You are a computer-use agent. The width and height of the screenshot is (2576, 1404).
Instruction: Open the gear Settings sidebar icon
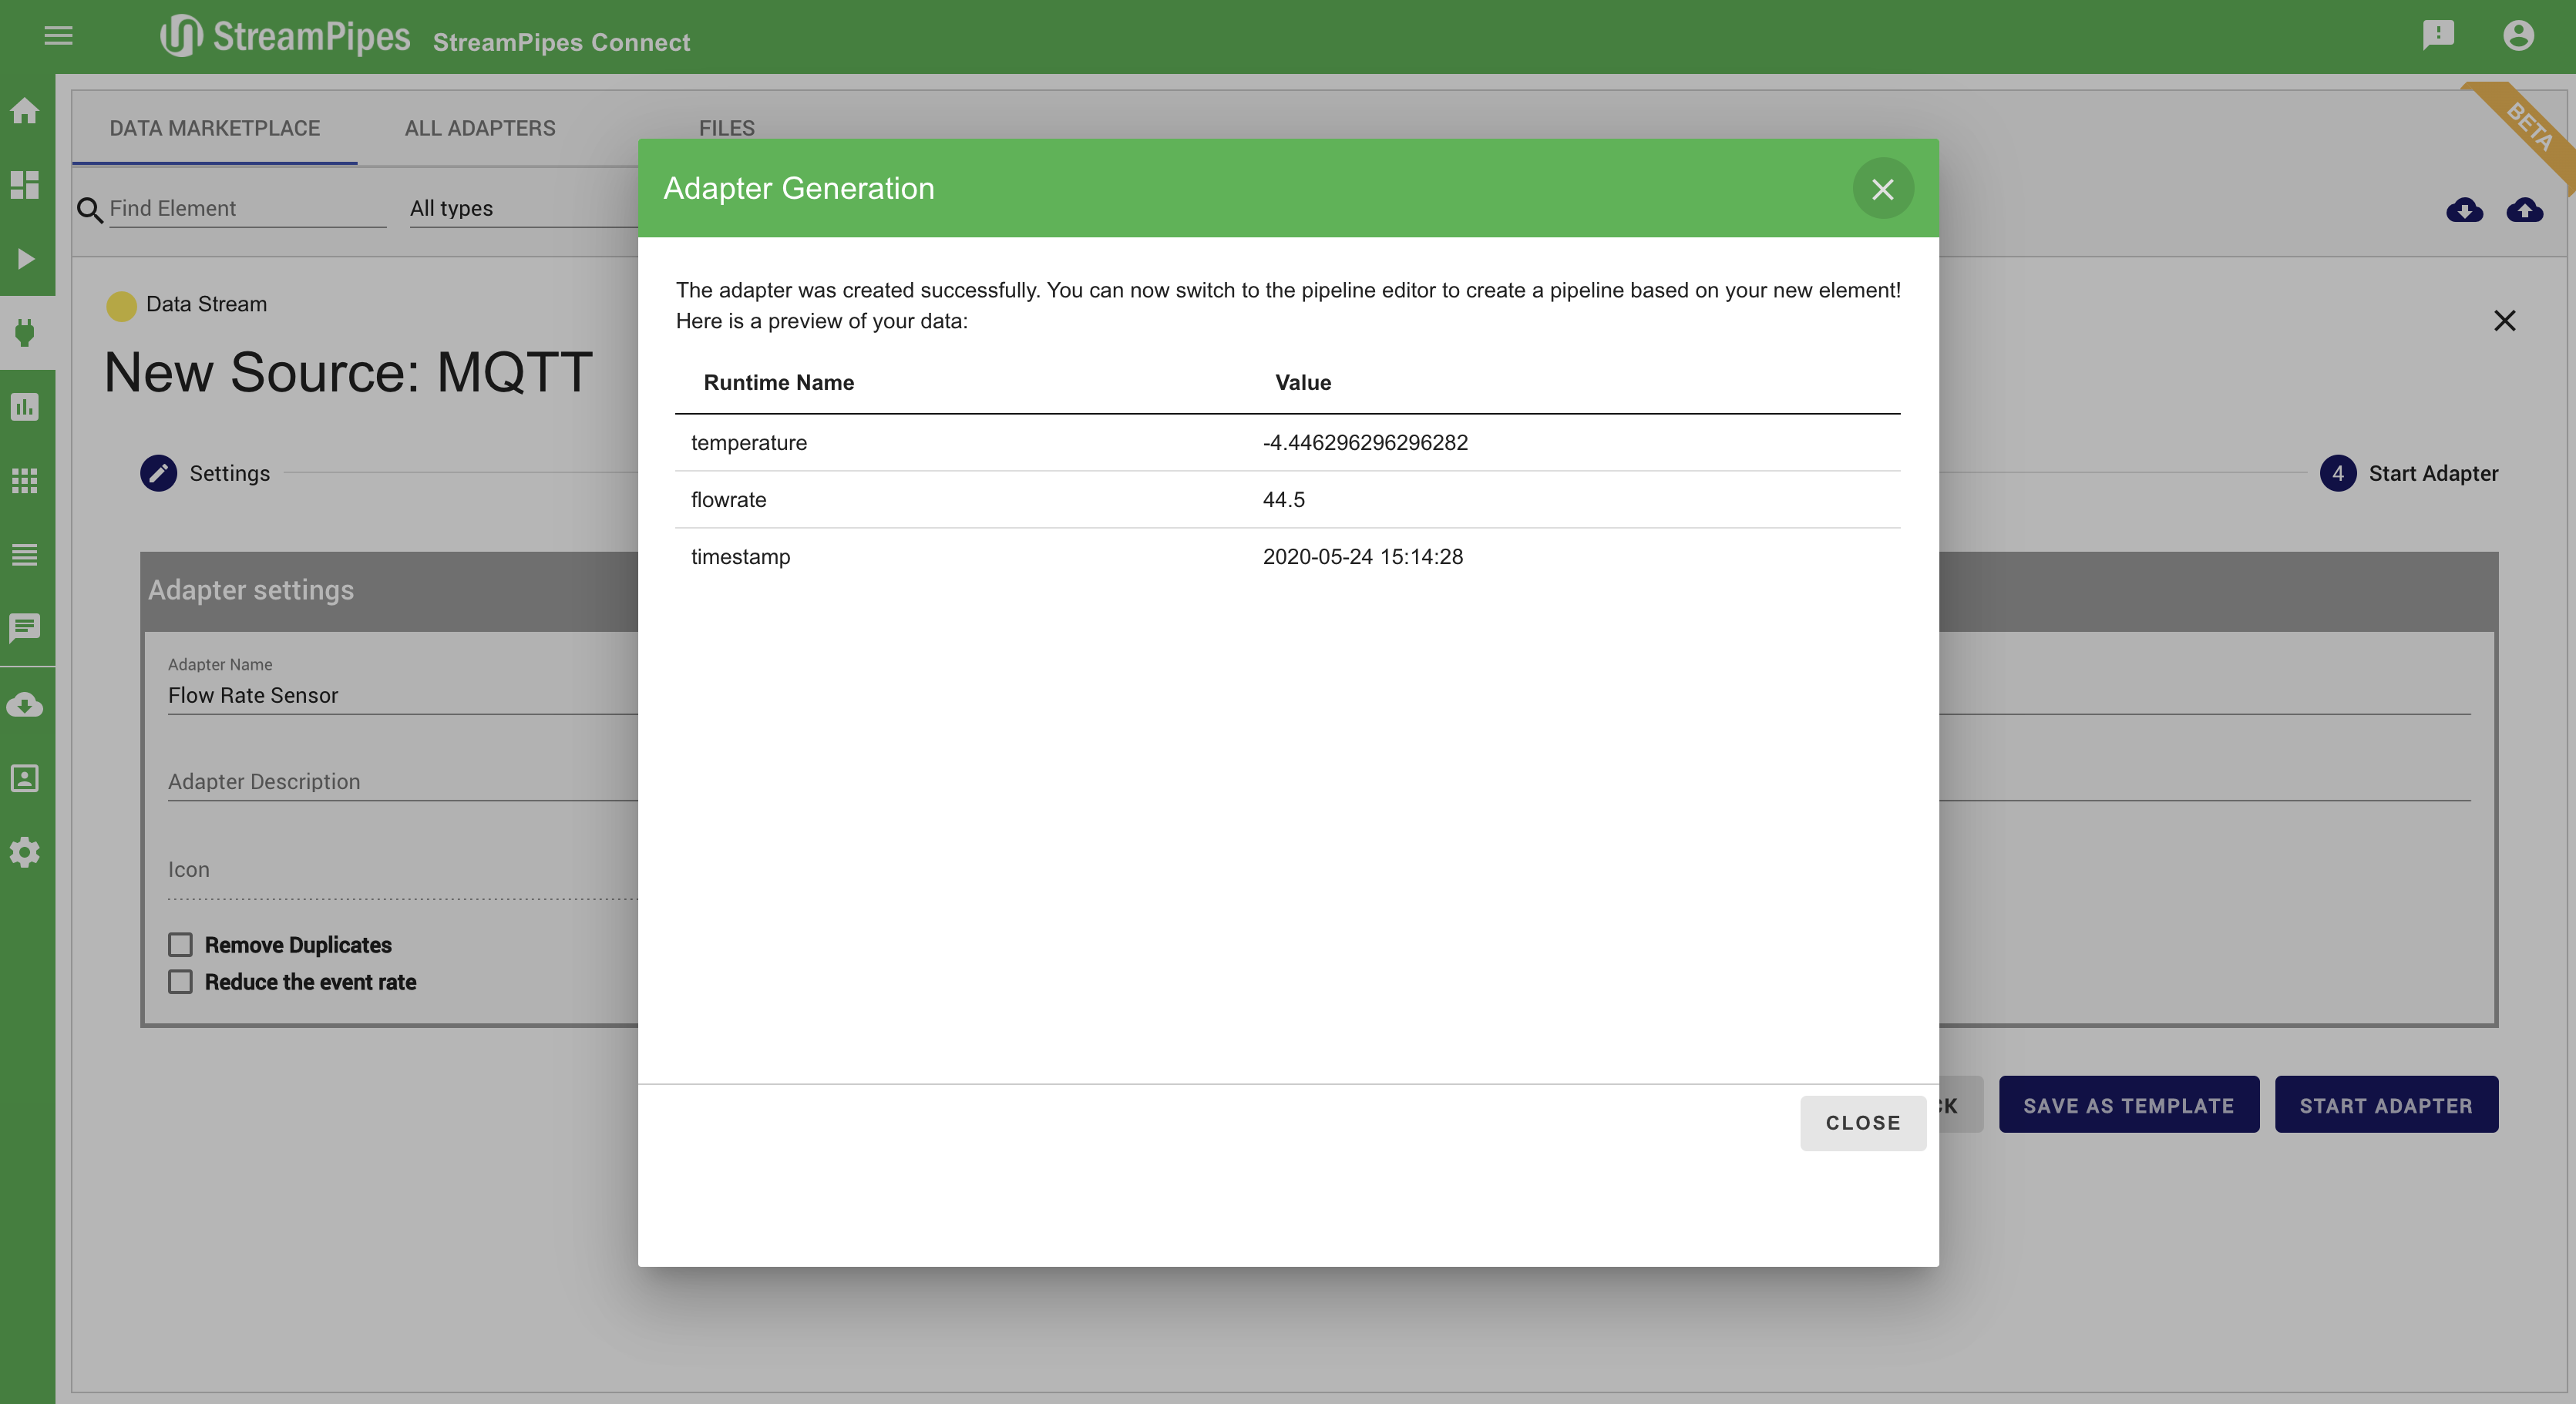(25, 852)
